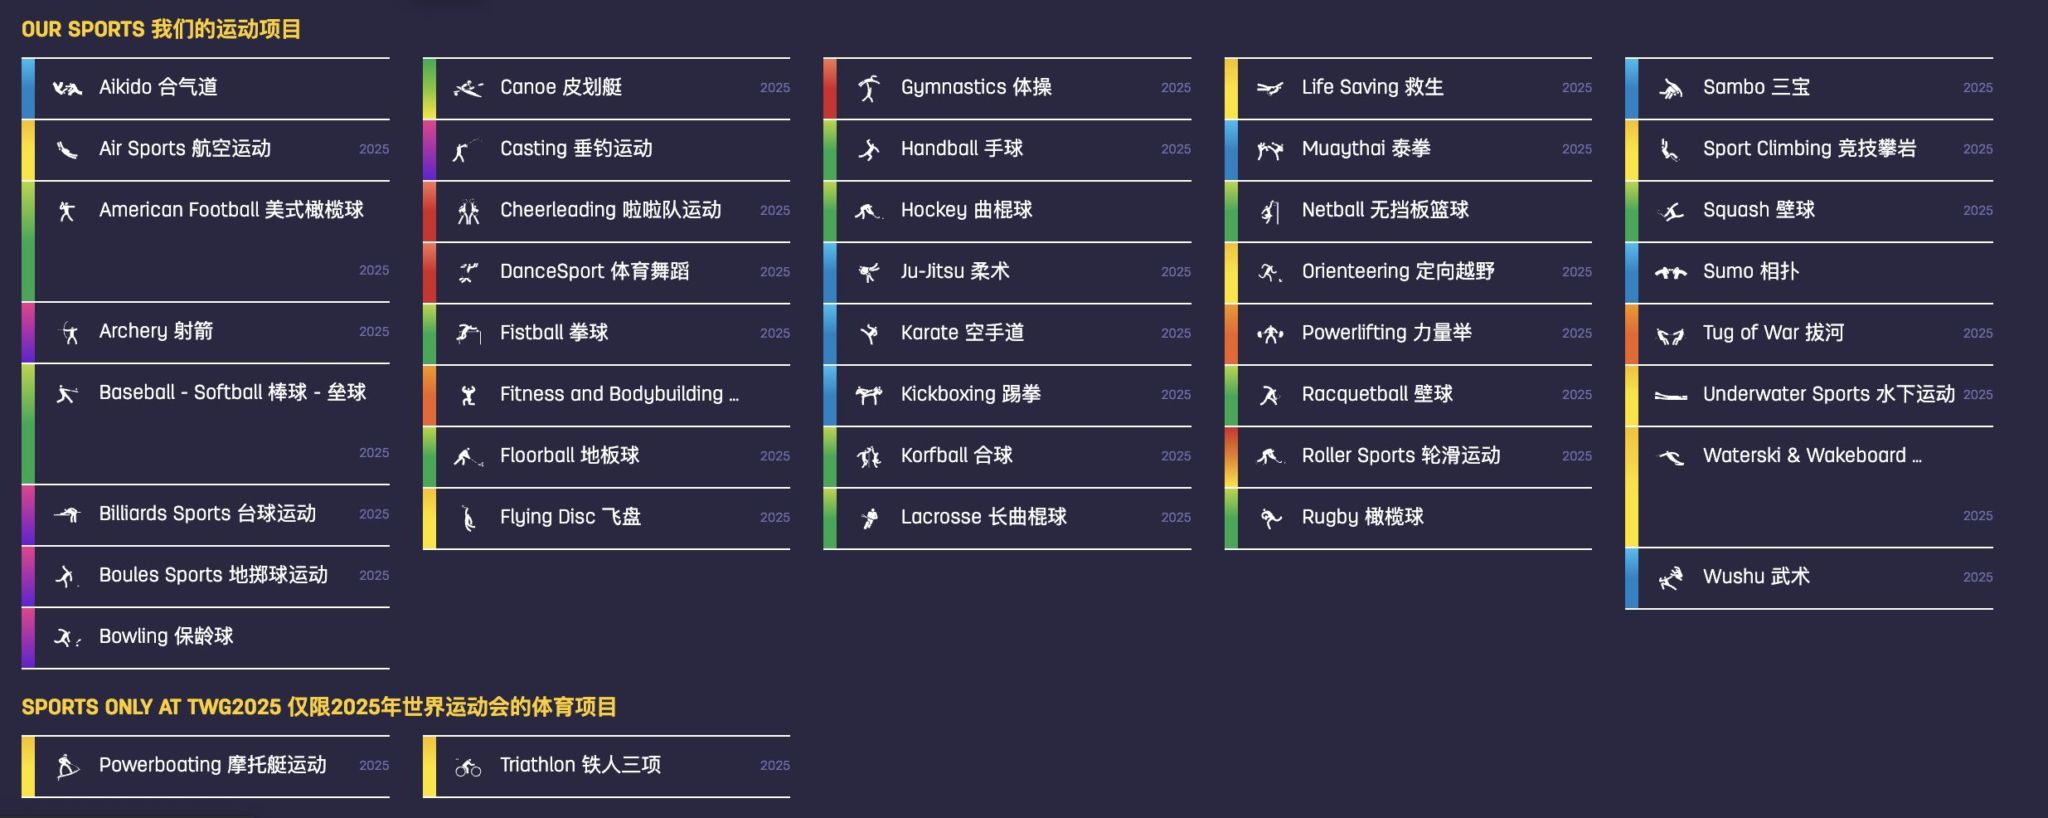This screenshot has height=818, width=2048.
Task: Click the 2025 tag beside Billiards Sports
Action: coord(374,514)
